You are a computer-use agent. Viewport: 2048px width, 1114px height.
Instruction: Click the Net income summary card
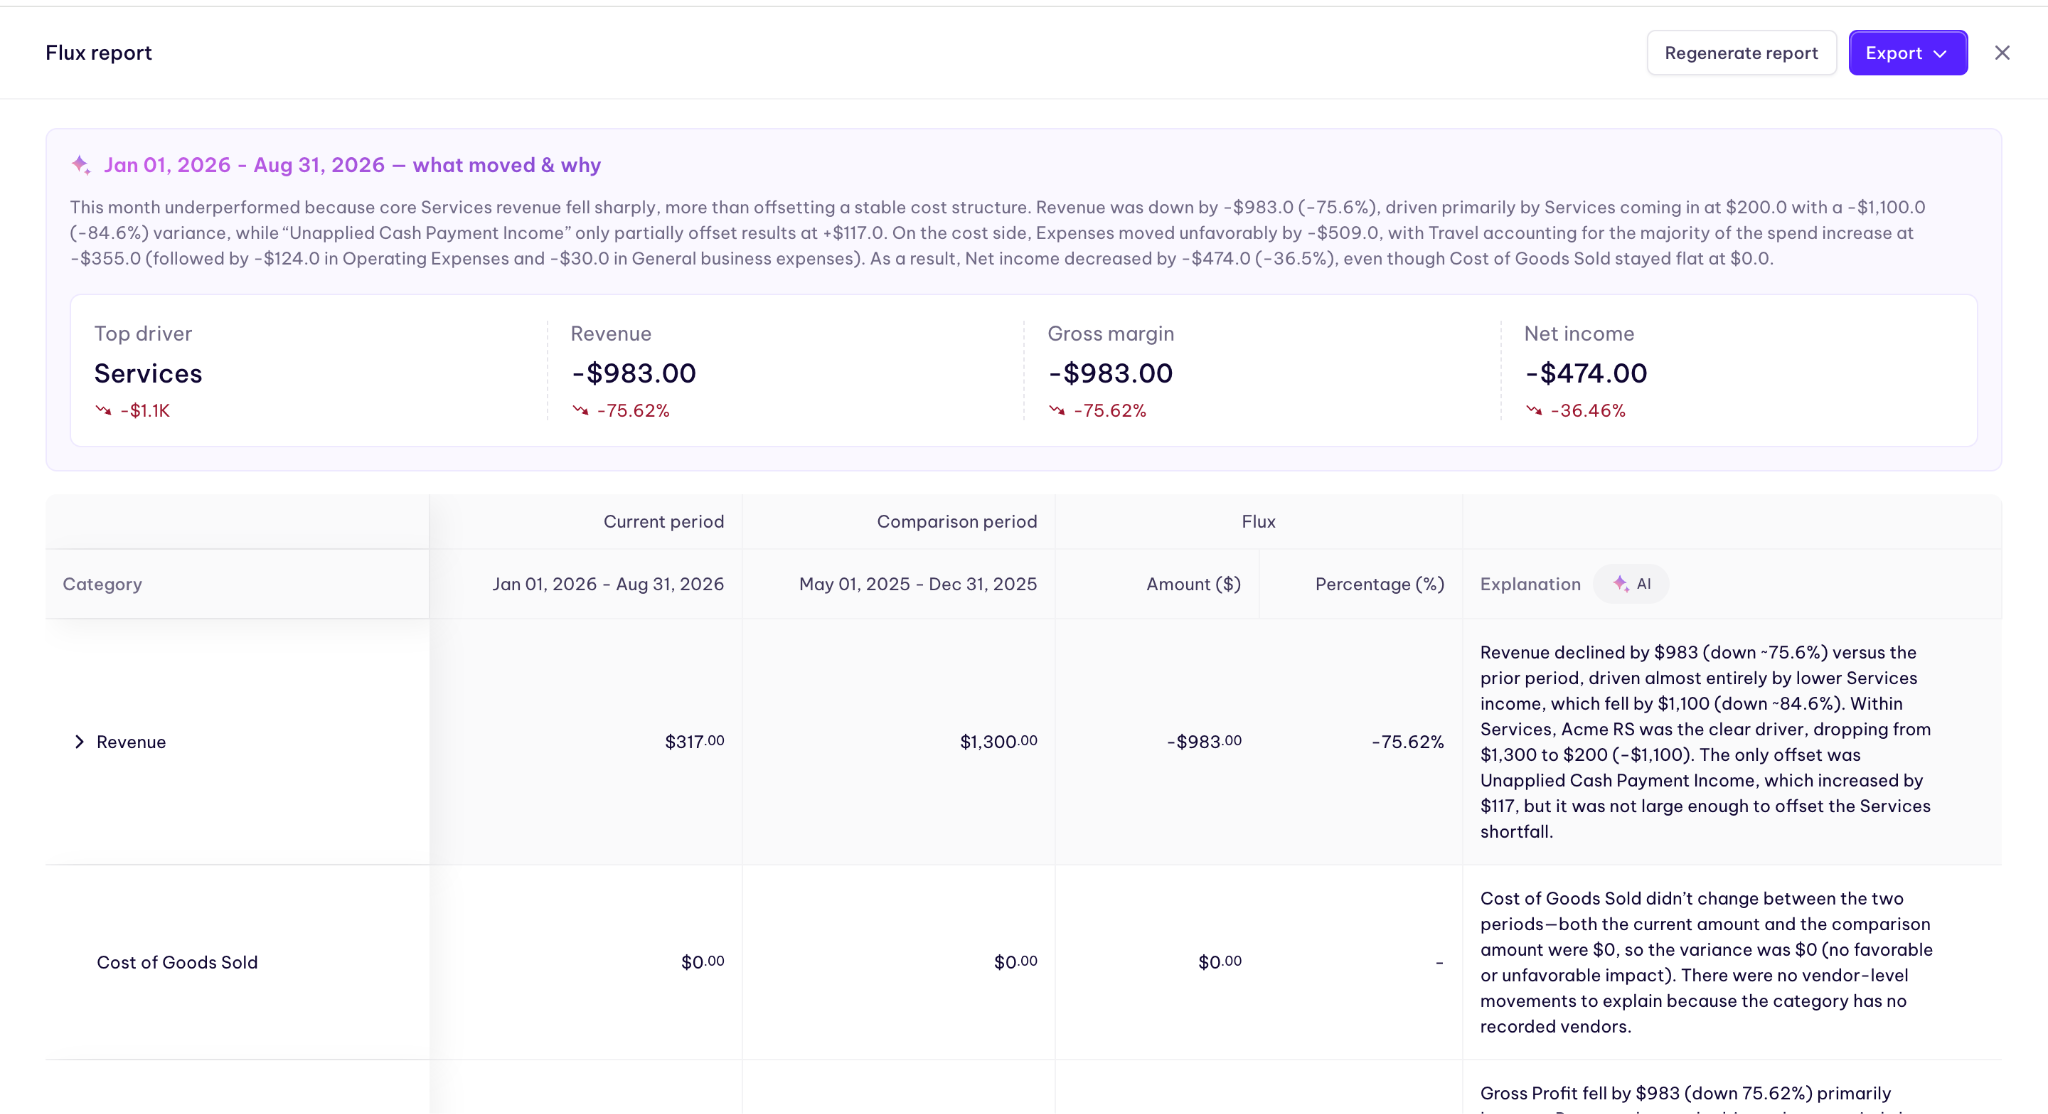[x=1738, y=371]
